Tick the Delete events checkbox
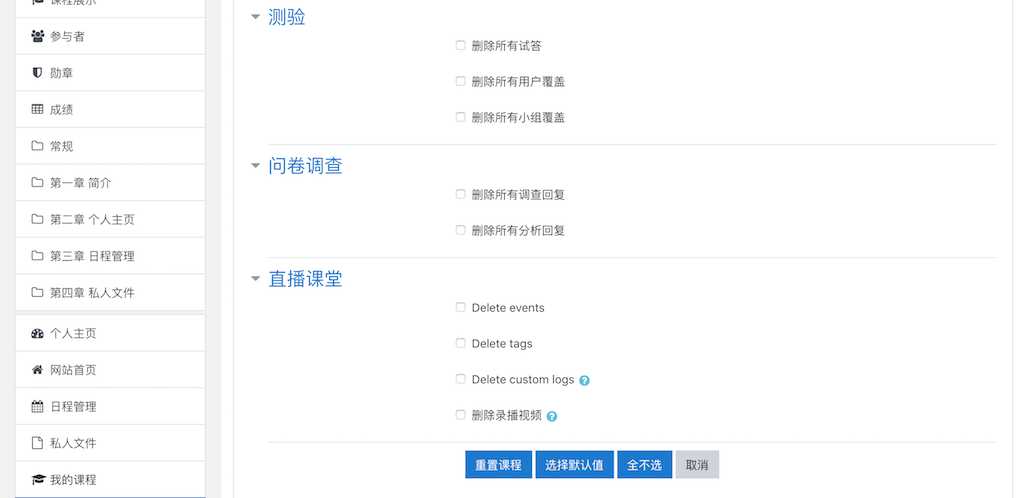The width and height of the screenshot is (1024, 498). click(x=460, y=307)
